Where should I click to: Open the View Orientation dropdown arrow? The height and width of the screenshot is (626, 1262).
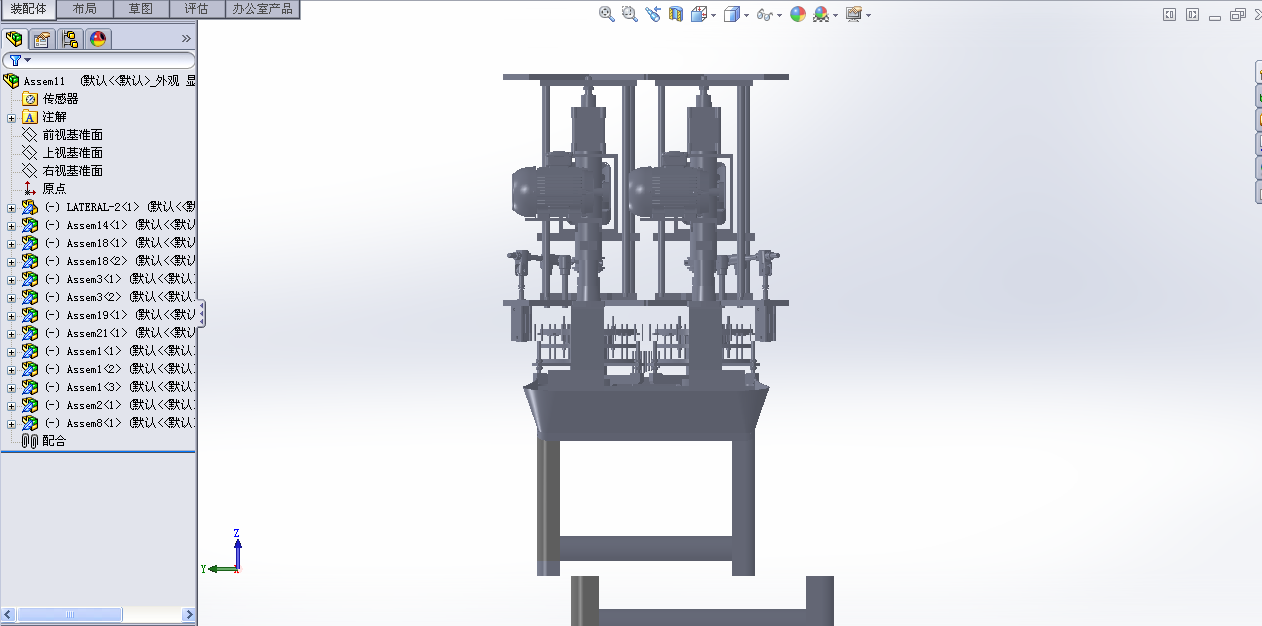[713, 15]
